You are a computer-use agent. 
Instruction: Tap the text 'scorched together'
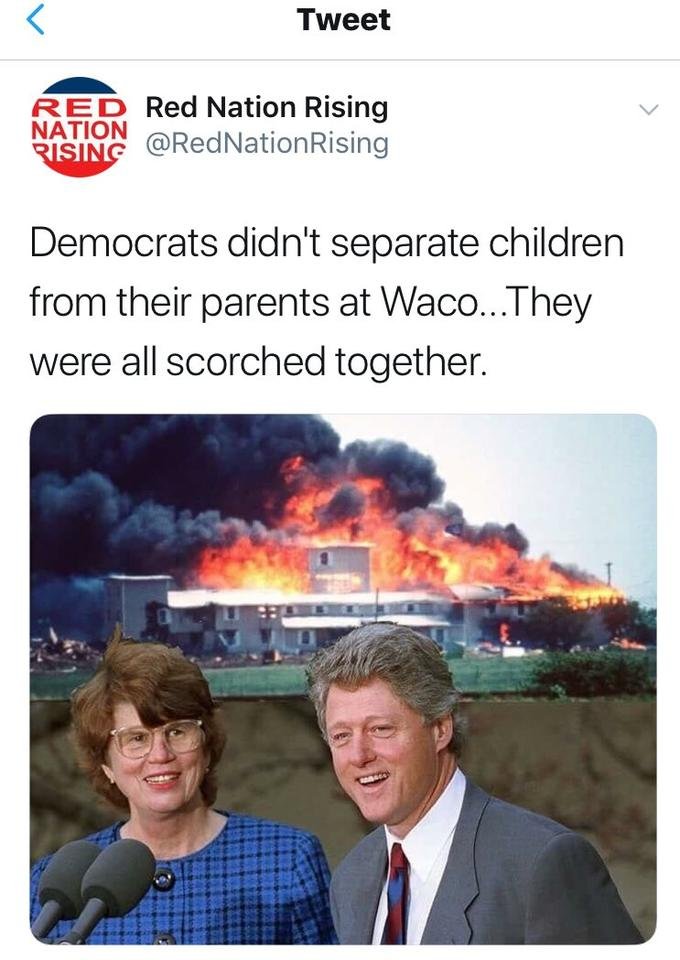(326, 362)
